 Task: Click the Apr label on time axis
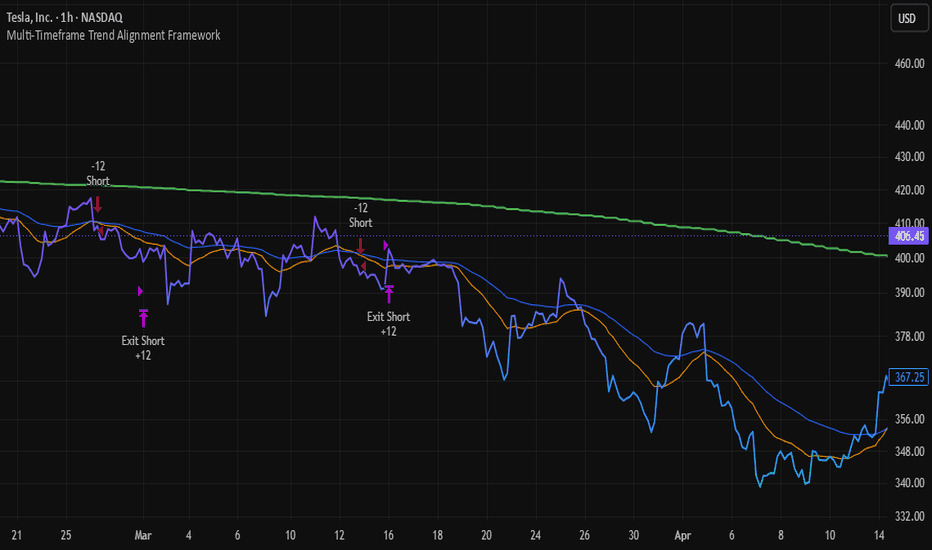682,535
